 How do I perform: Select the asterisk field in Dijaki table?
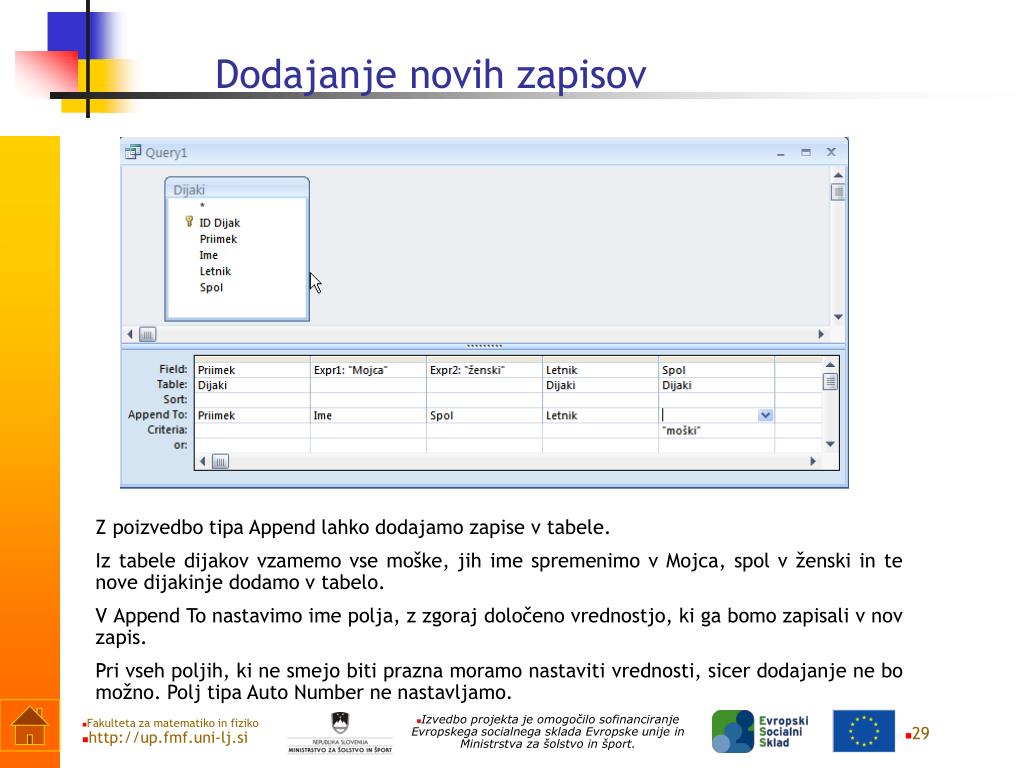[202, 206]
